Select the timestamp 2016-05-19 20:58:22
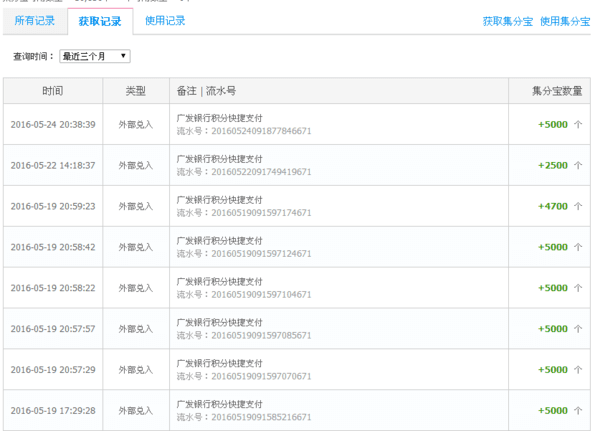The image size is (600, 431). (53, 288)
